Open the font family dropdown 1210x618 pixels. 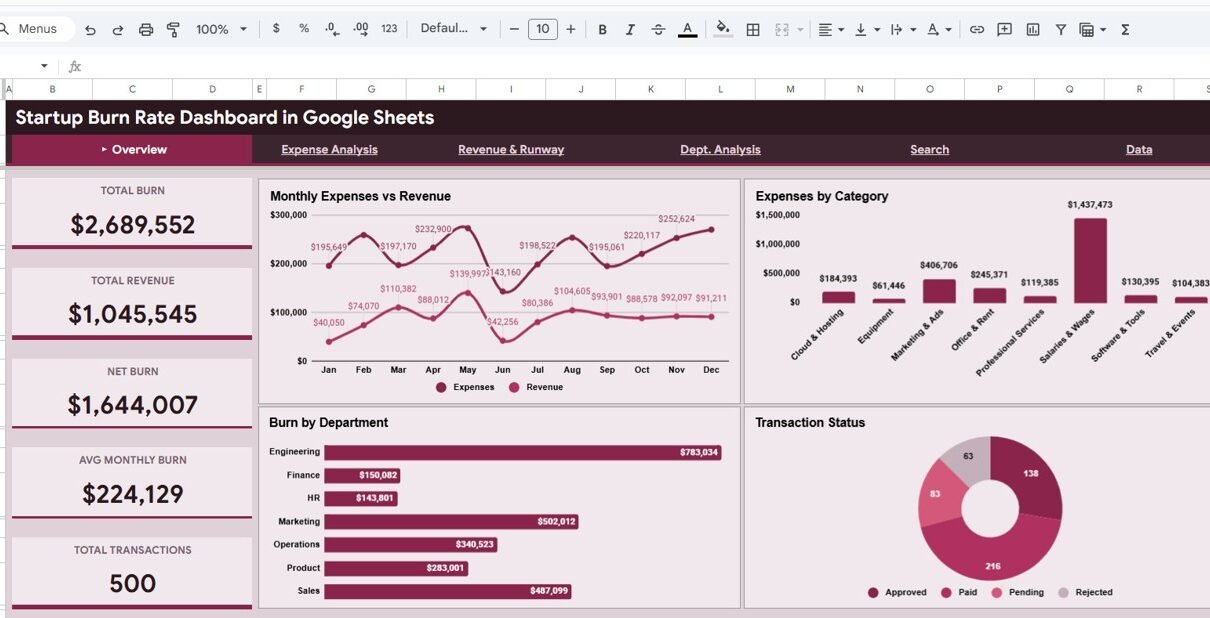point(454,29)
